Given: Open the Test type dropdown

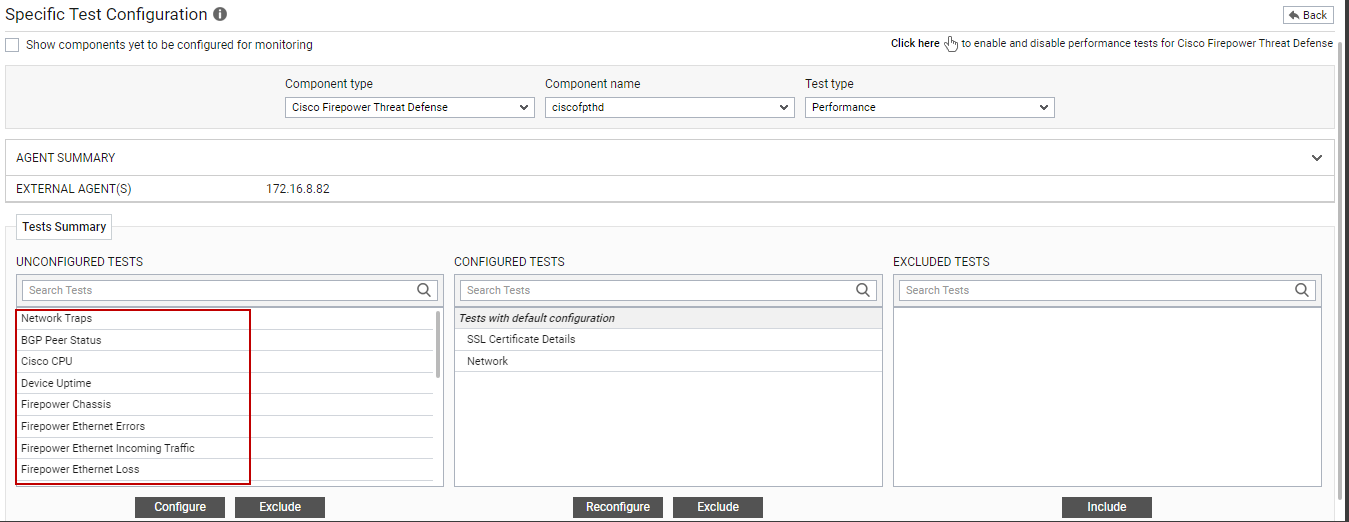Looking at the screenshot, I should click(x=929, y=107).
